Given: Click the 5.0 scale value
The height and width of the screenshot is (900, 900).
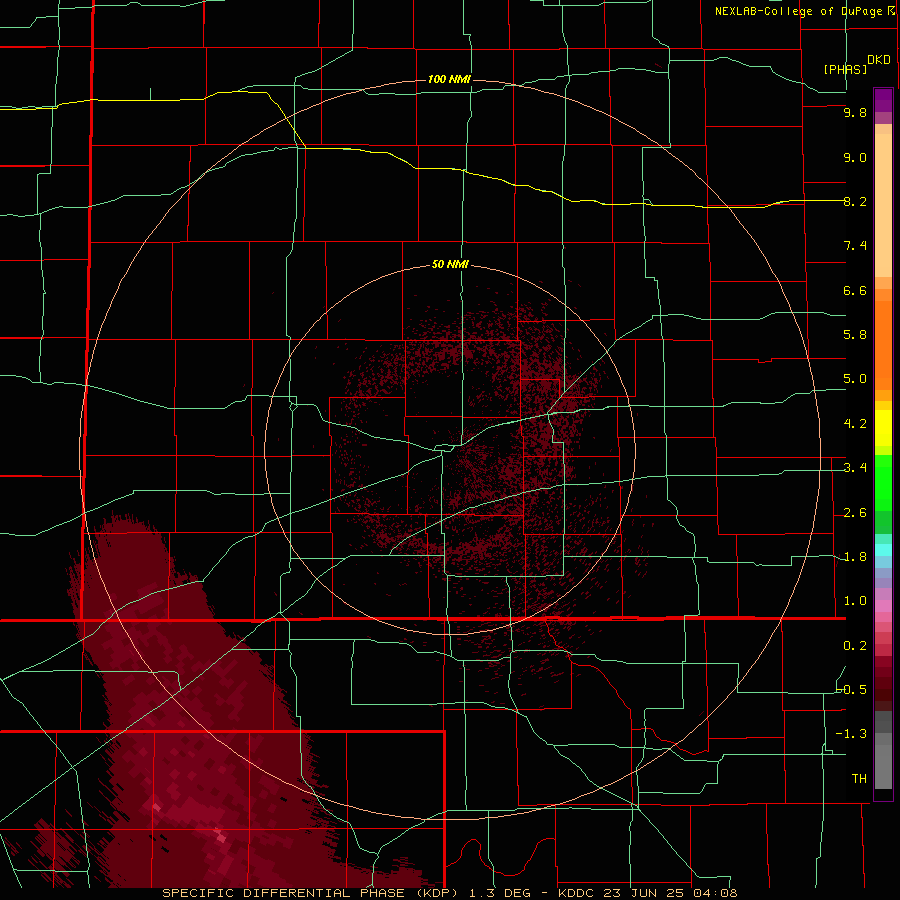Looking at the screenshot, I should tap(855, 379).
